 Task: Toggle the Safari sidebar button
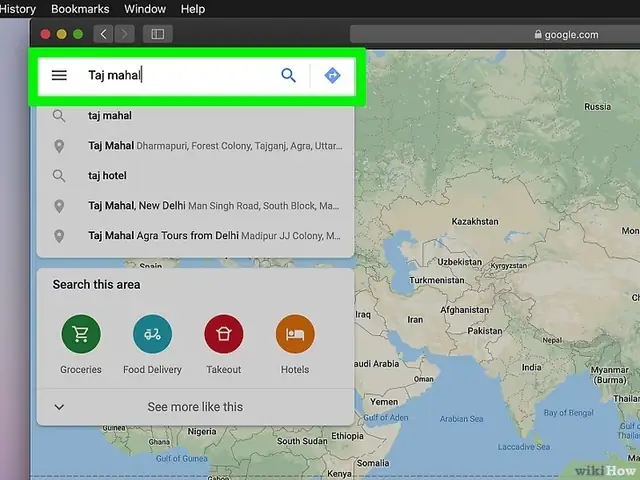(158, 34)
